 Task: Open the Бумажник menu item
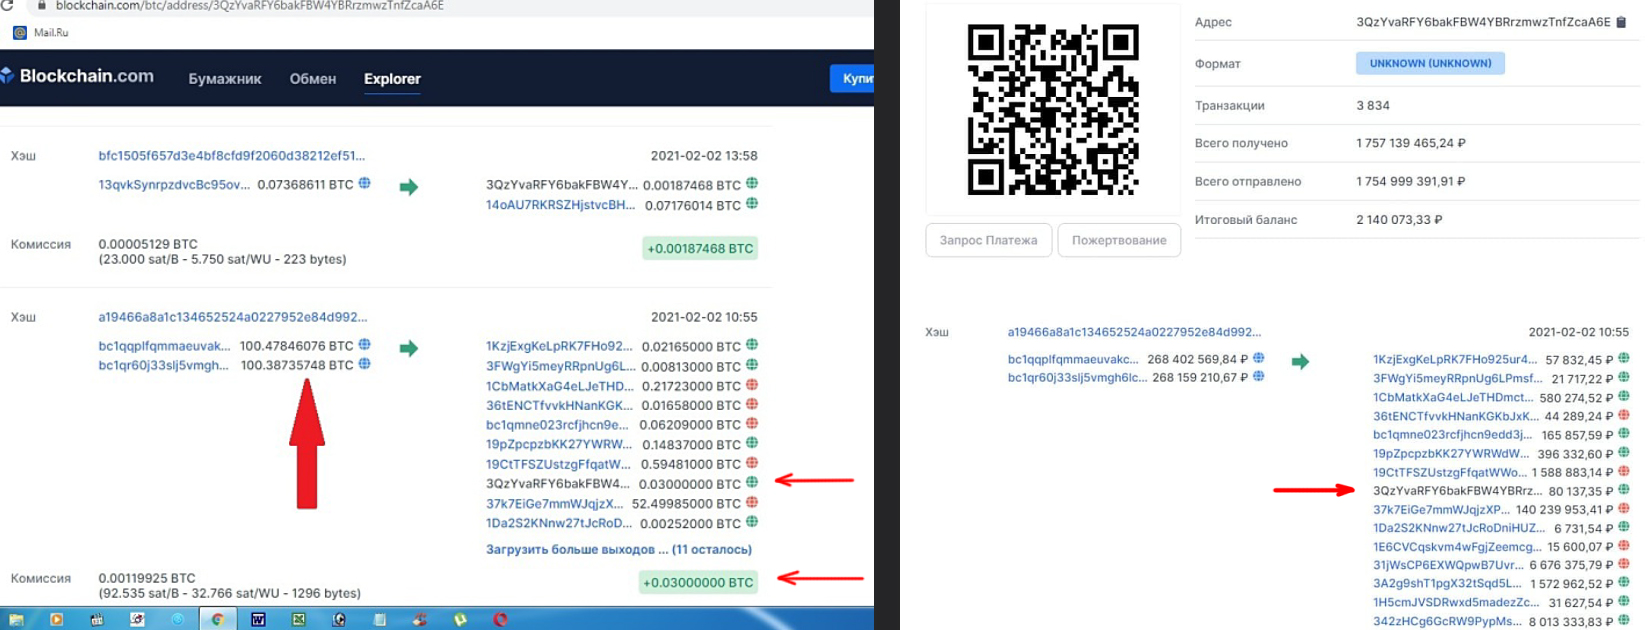(225, 79)
